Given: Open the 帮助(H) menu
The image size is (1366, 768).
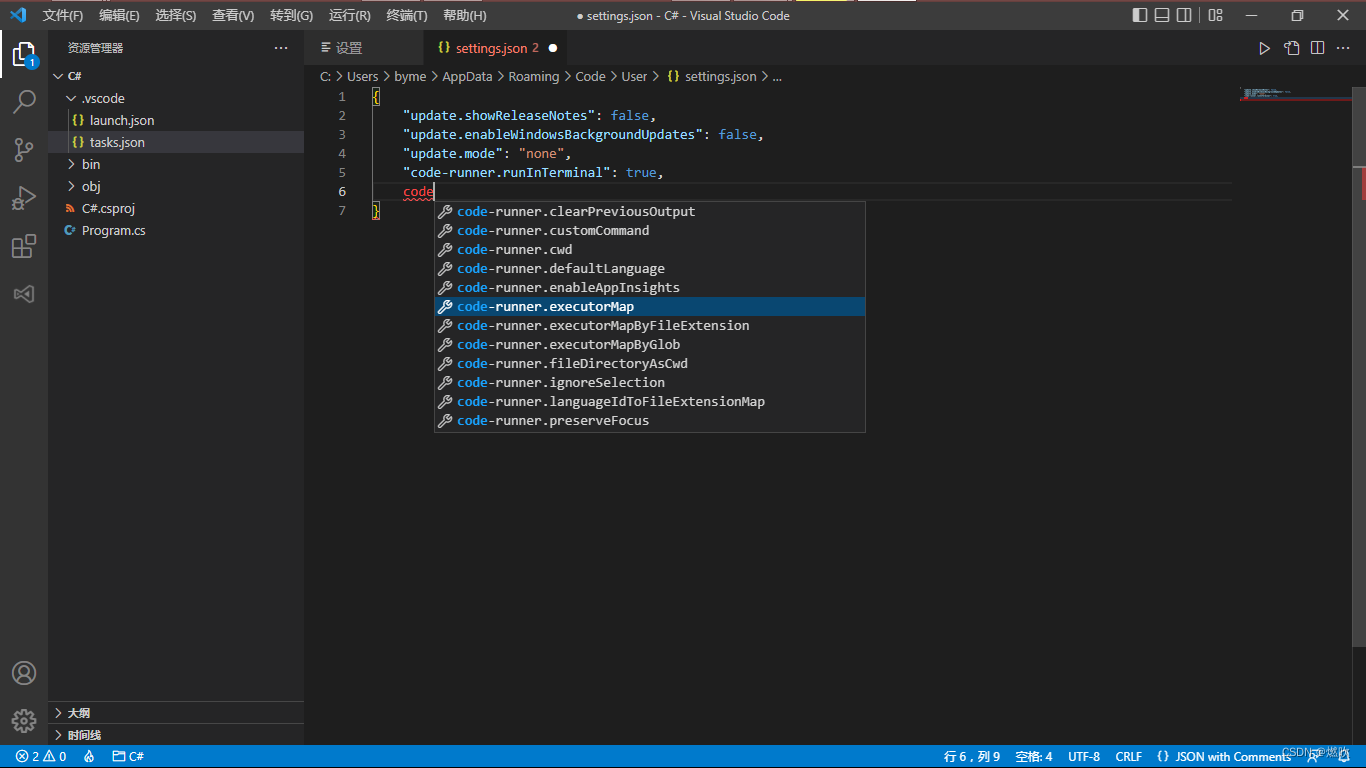Looking at the screenshot, I should coord(464,16).
